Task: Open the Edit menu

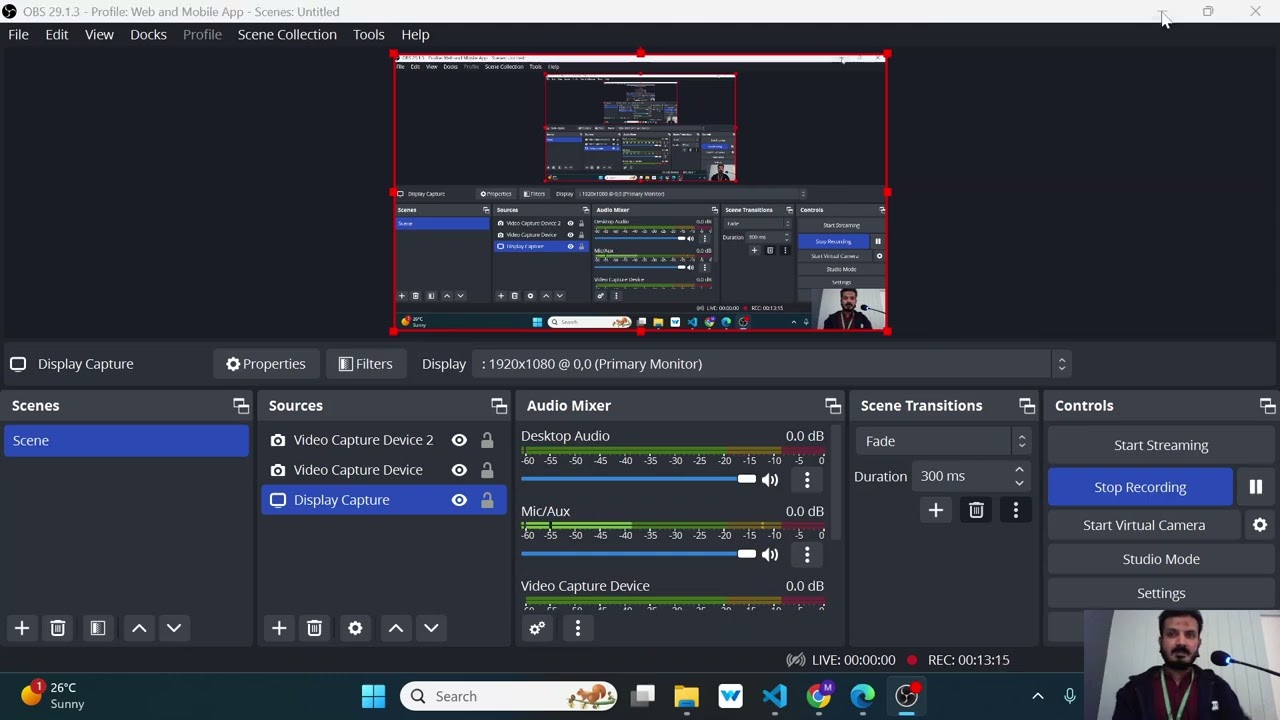Action: (56, 34)
